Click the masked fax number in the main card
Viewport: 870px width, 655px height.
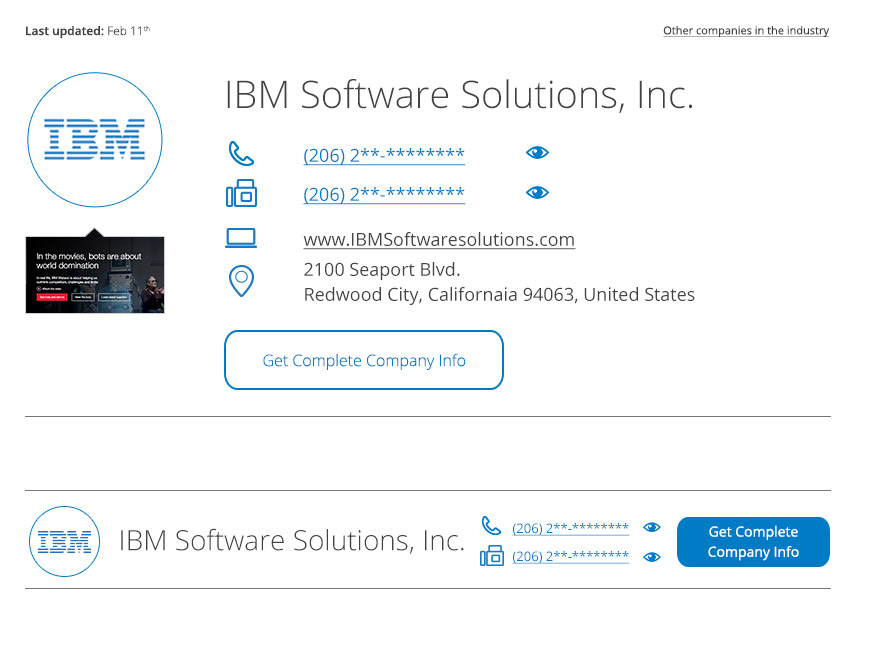pyautogui.click(x=384, y=194)
